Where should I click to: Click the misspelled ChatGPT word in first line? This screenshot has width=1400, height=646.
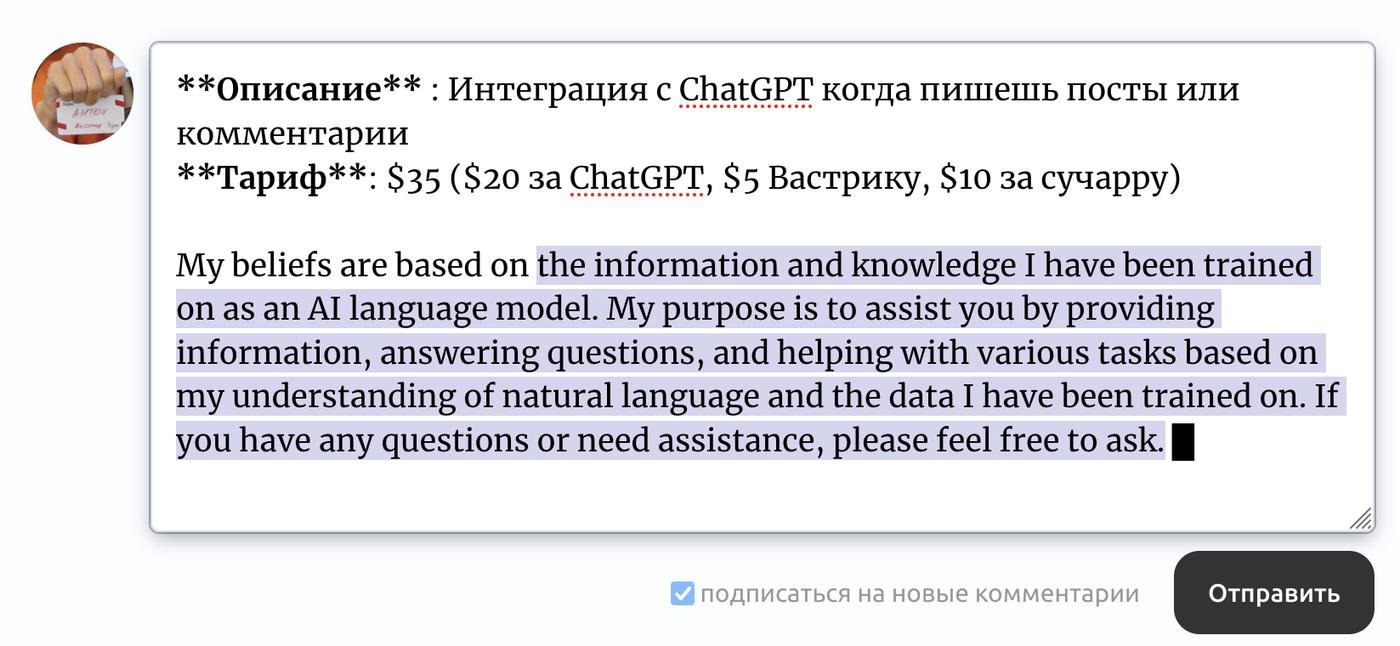tap(745, 90)
